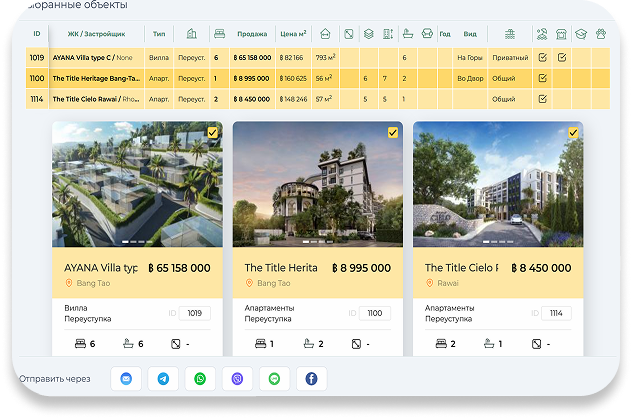Screen dimensions: 631x419
Task: Open The Title Cielo Rawai property photo
Action: point(497,185)
